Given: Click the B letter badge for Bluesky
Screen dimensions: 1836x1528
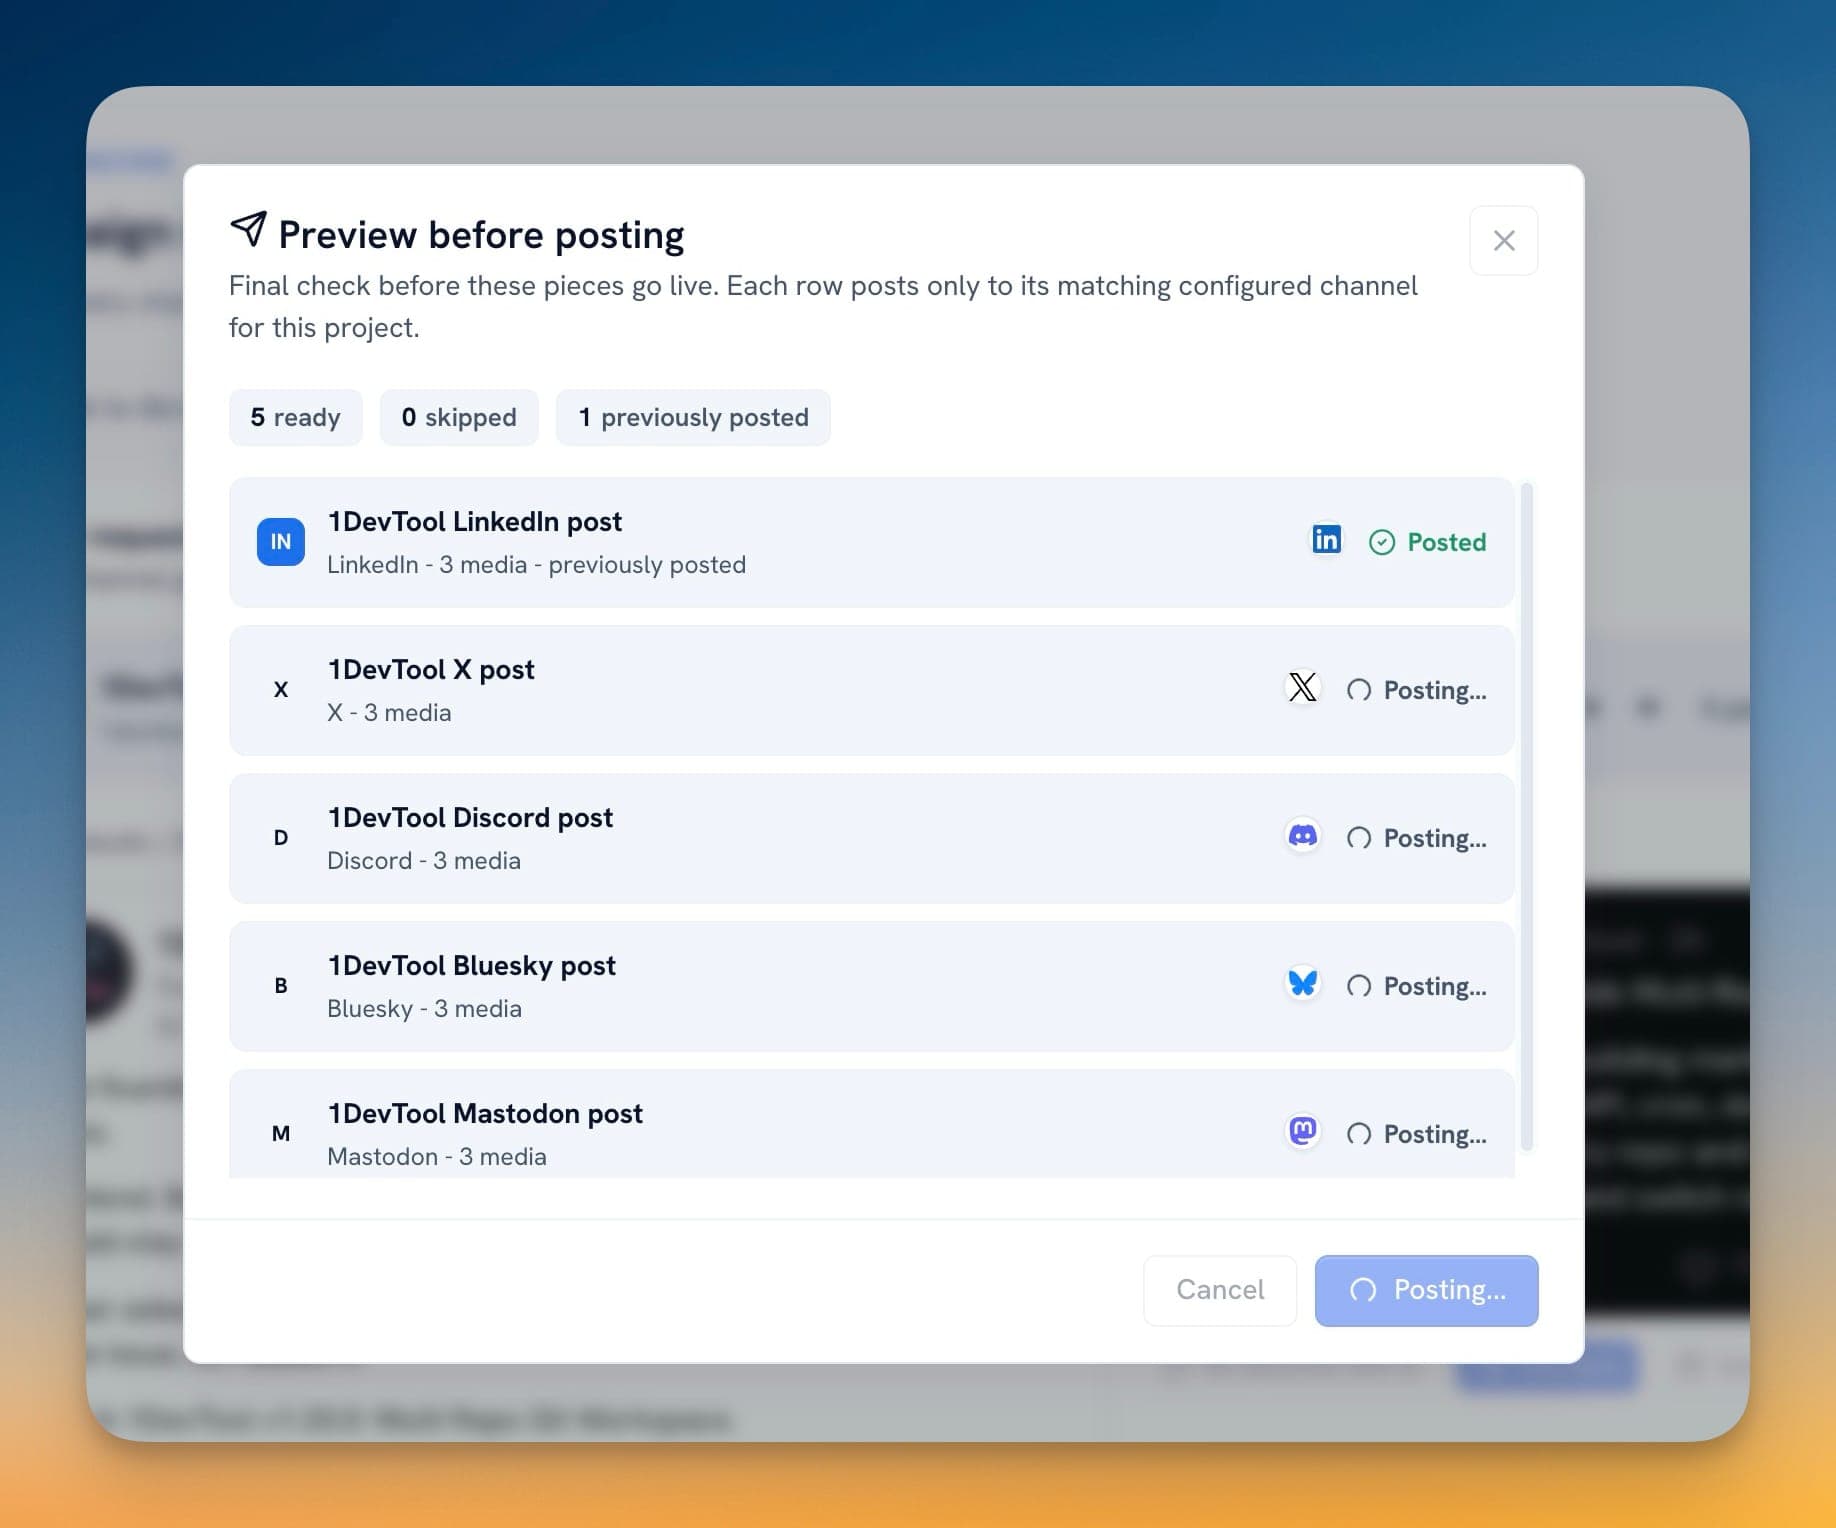Looking at the screenshot, I should pyautogui.click(x=281, y=986).
